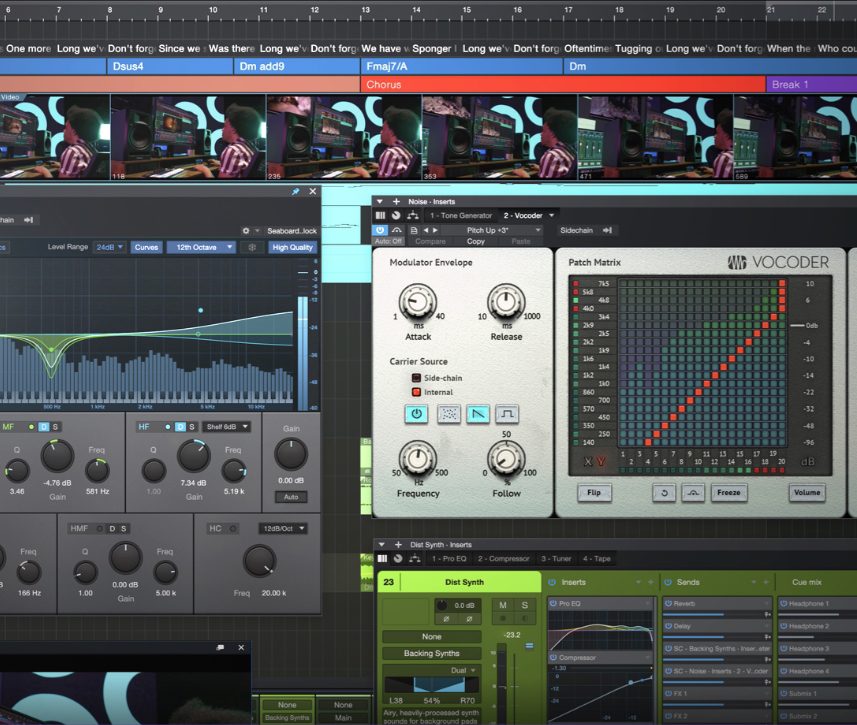
Task: Click the Auto gain button in Pro EQ
Action: click(x=291, y=497)
